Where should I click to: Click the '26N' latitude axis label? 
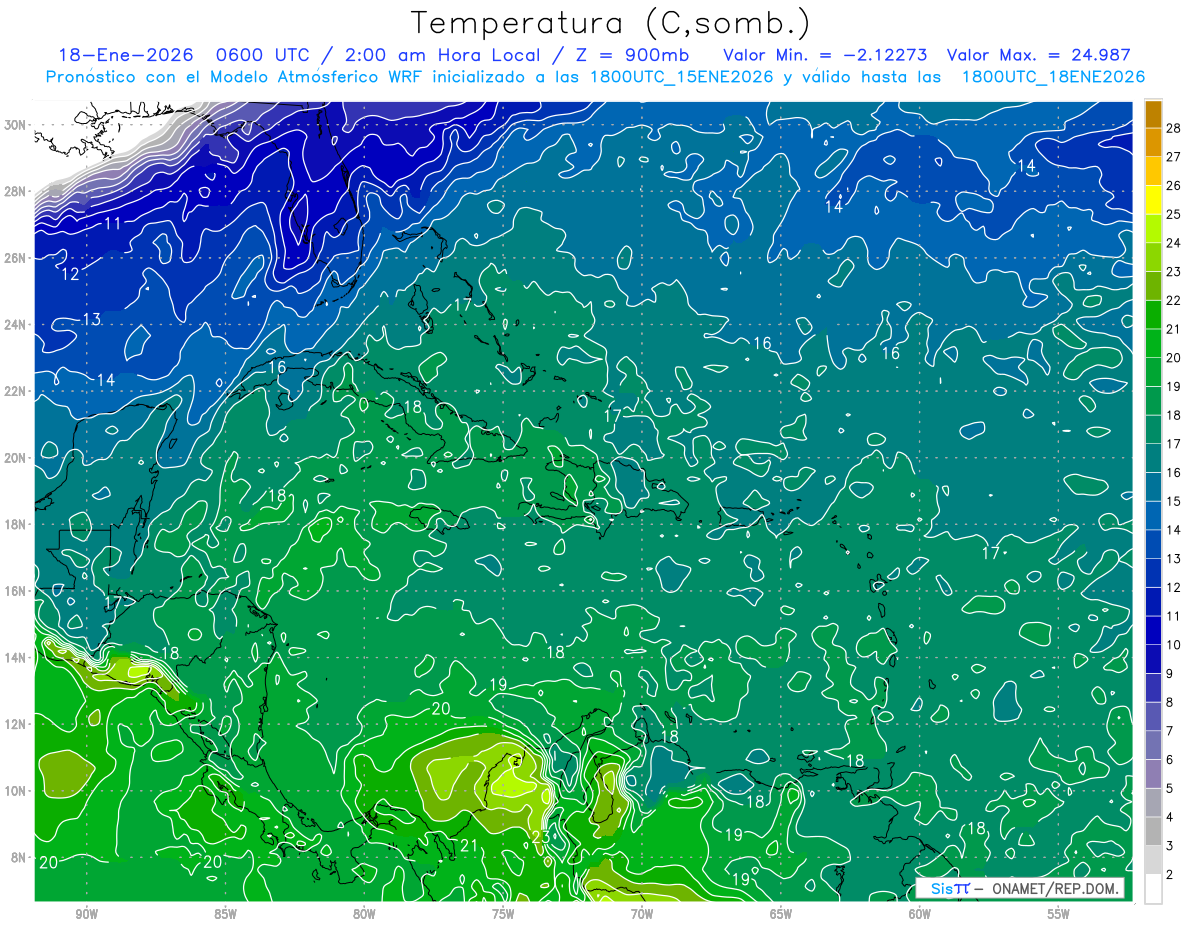[15, 258]
